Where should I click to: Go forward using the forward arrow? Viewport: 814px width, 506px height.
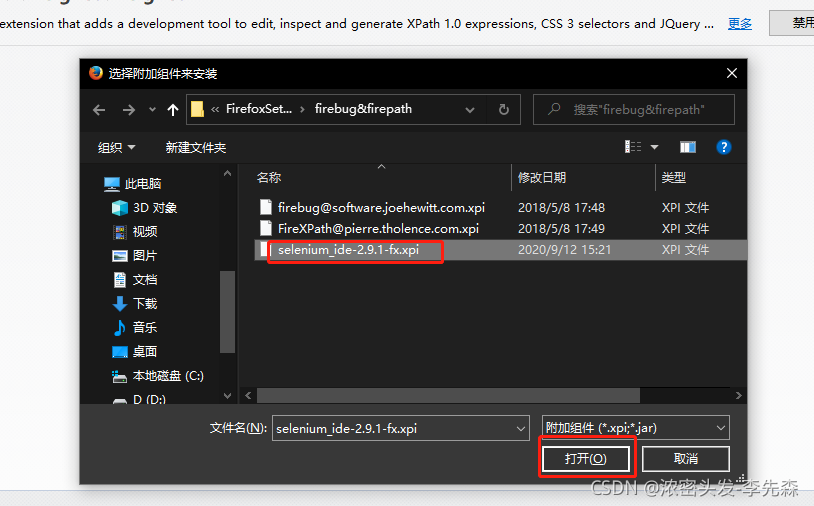click(x=129, y=110)
